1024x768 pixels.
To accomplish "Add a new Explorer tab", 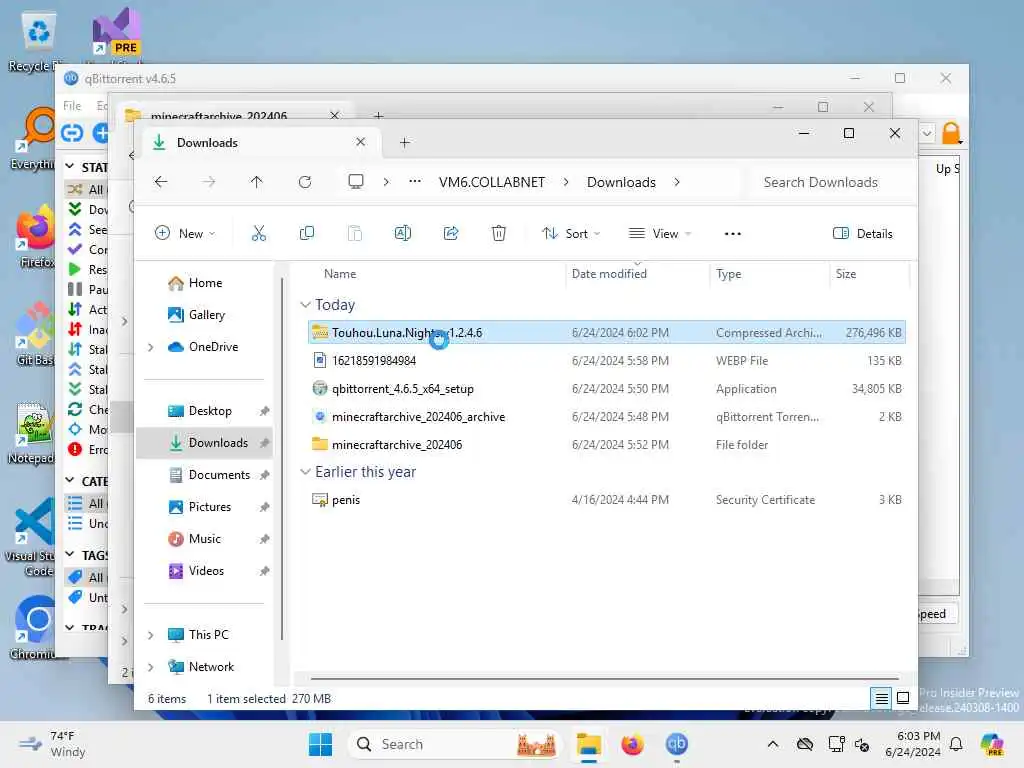I will pos(404,142).
